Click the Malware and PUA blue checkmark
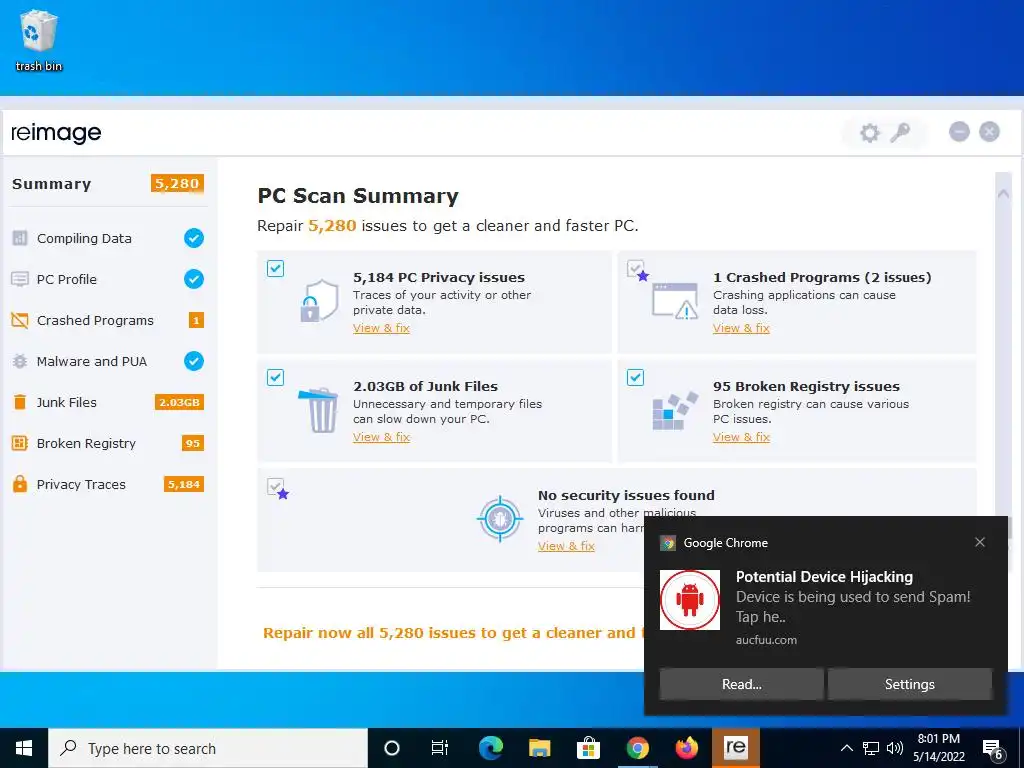Screen dimensions: 1024x768 click(194, 361)
